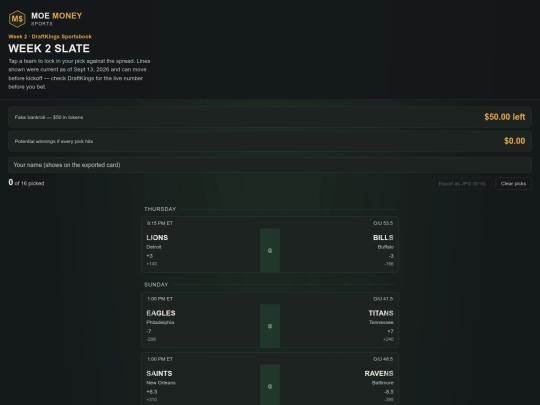This screenshot has height=405, width=540.
Task: Click the THURSDAY section header
Action: 160,209
